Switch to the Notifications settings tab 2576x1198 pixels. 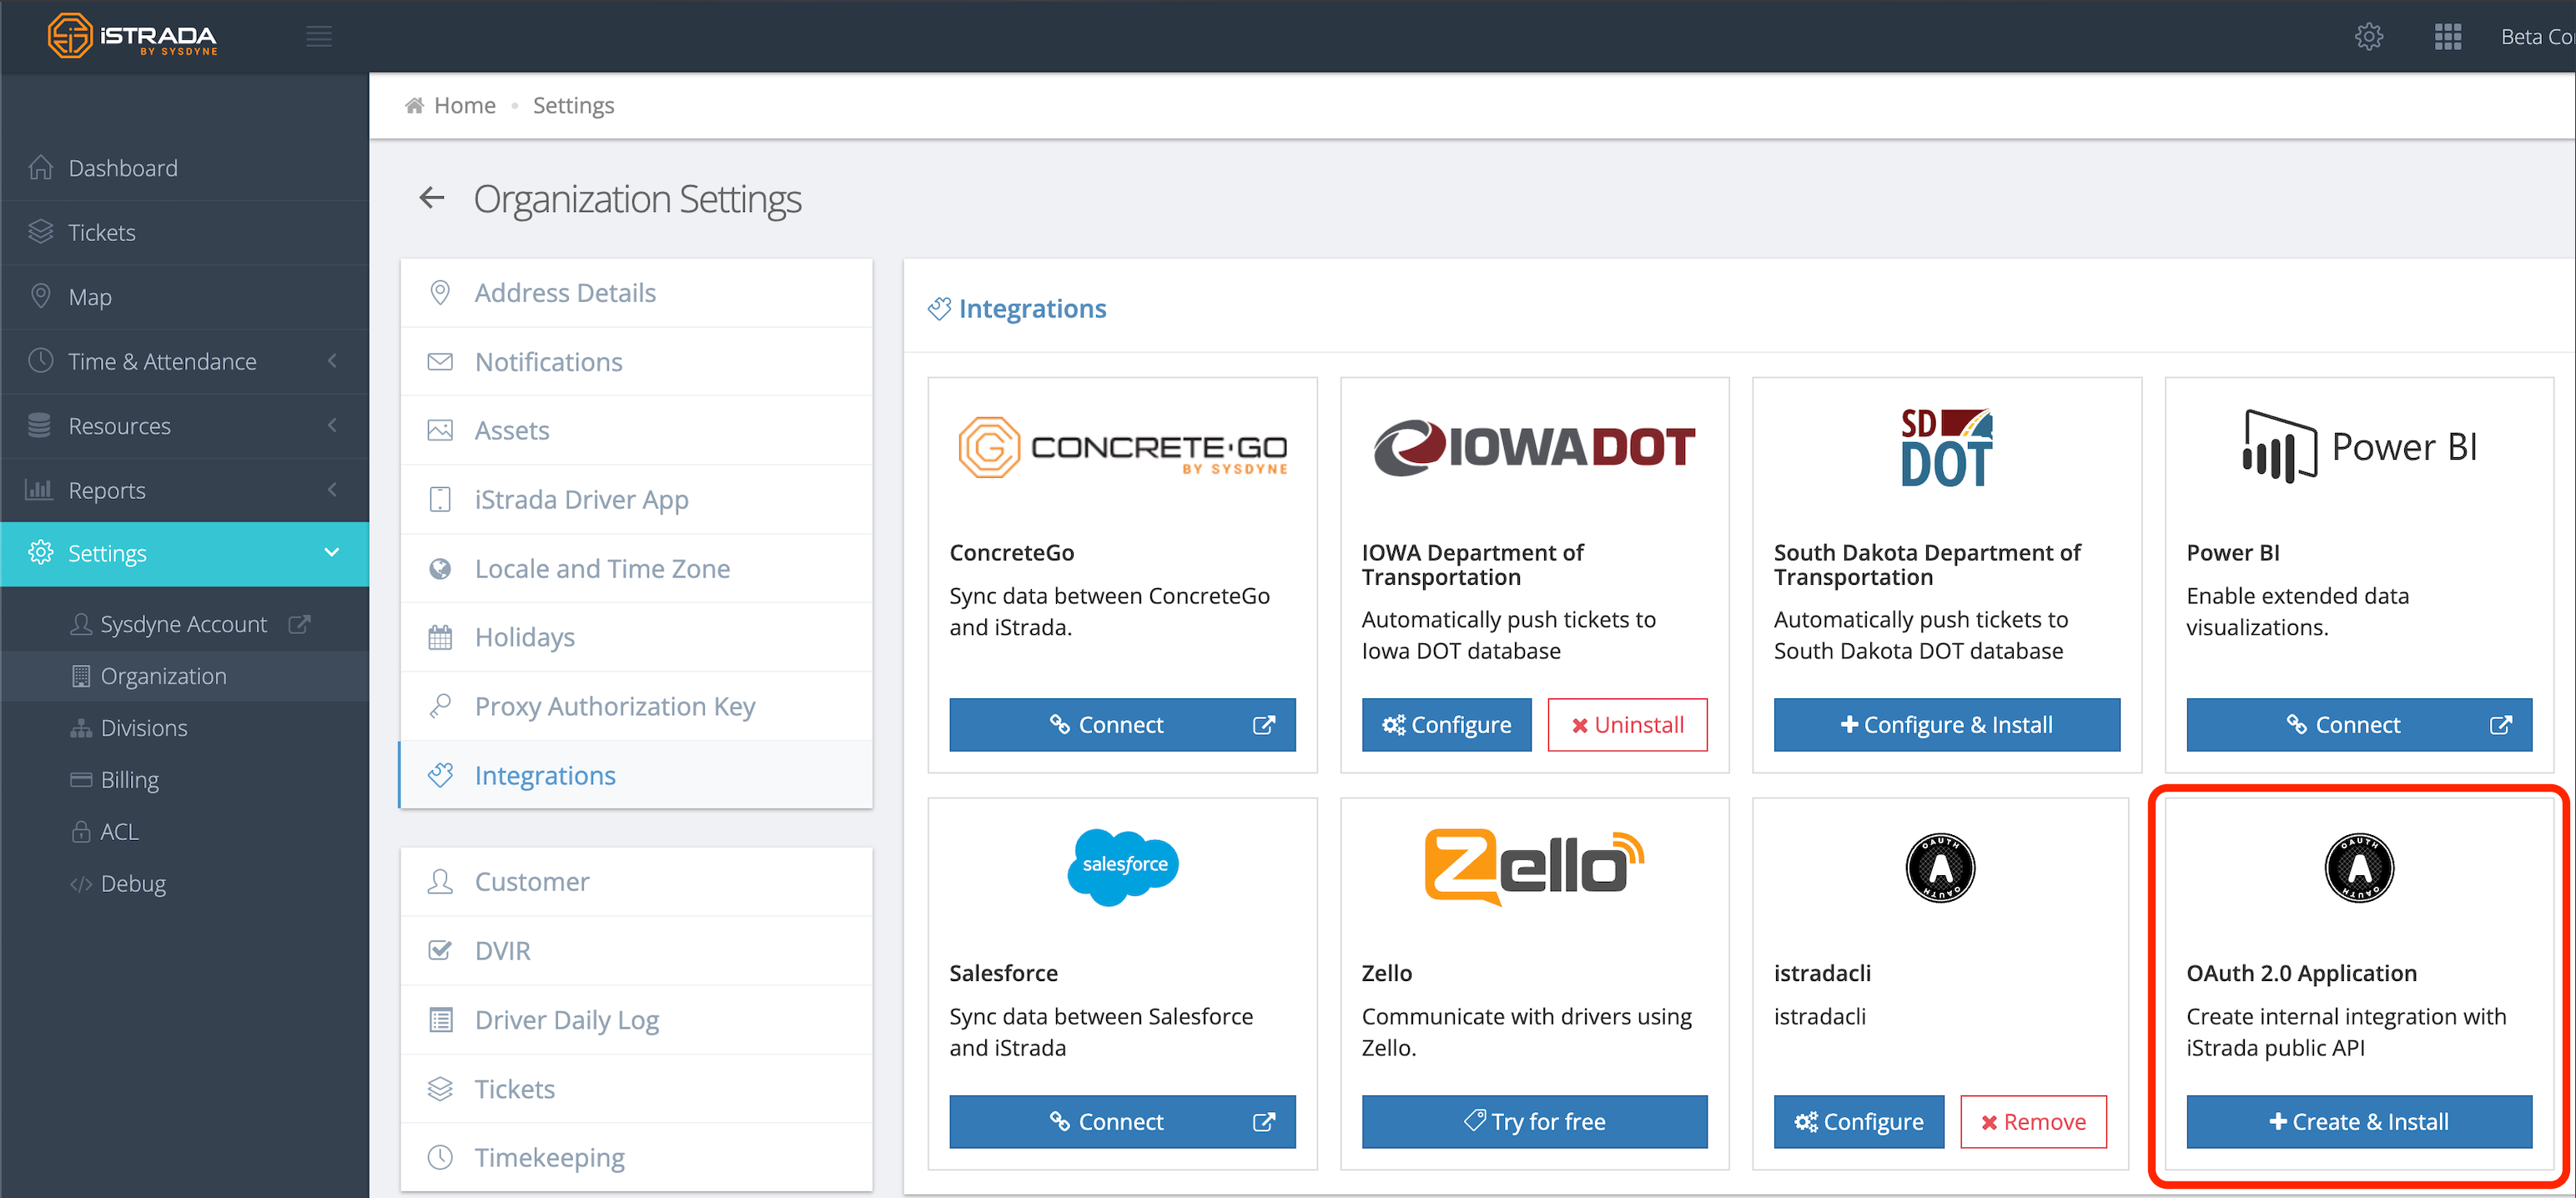coord(548,361)
